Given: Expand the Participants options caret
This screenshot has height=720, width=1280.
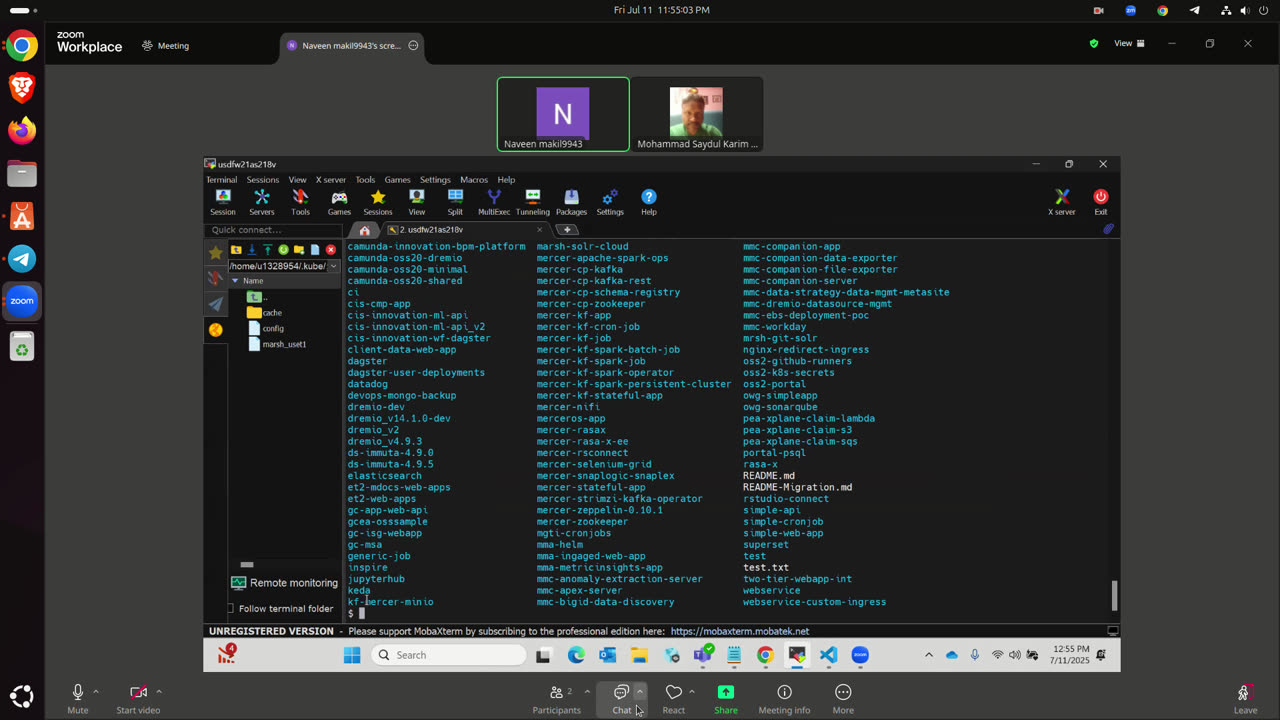Looking at the screenshot, I should coord(587,692).
